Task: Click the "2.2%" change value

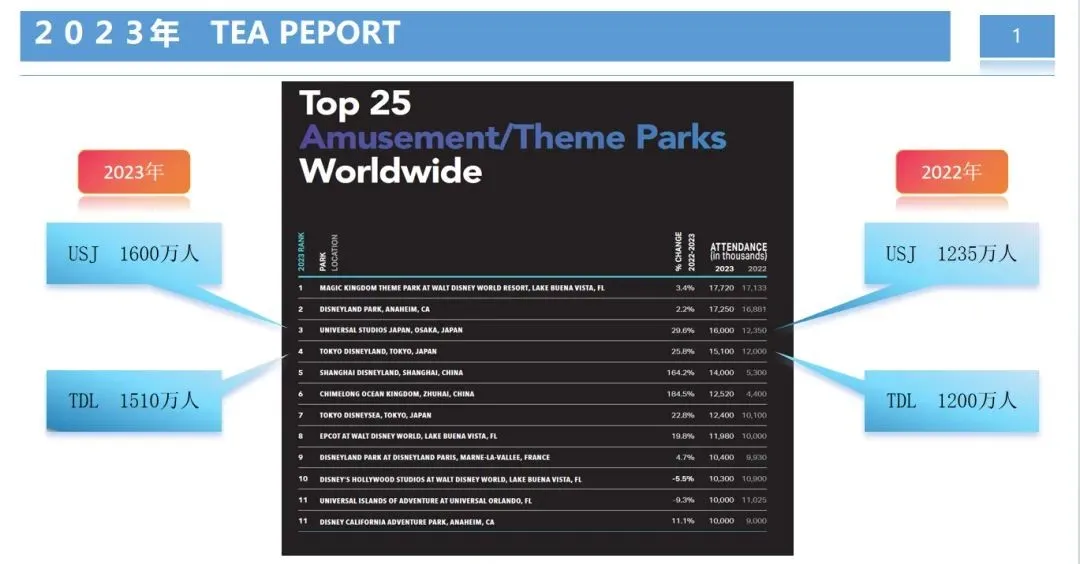Action: (x=685, y=309)
